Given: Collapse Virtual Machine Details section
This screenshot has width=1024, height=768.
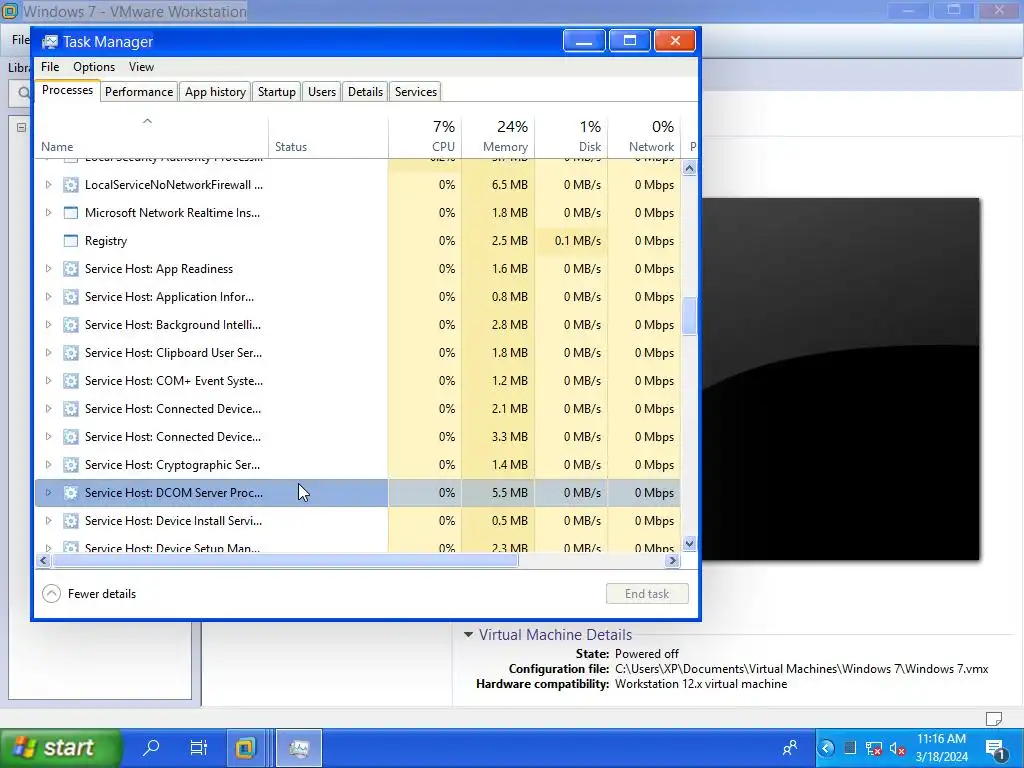Looking at the screenshot, I should (468, 635).
